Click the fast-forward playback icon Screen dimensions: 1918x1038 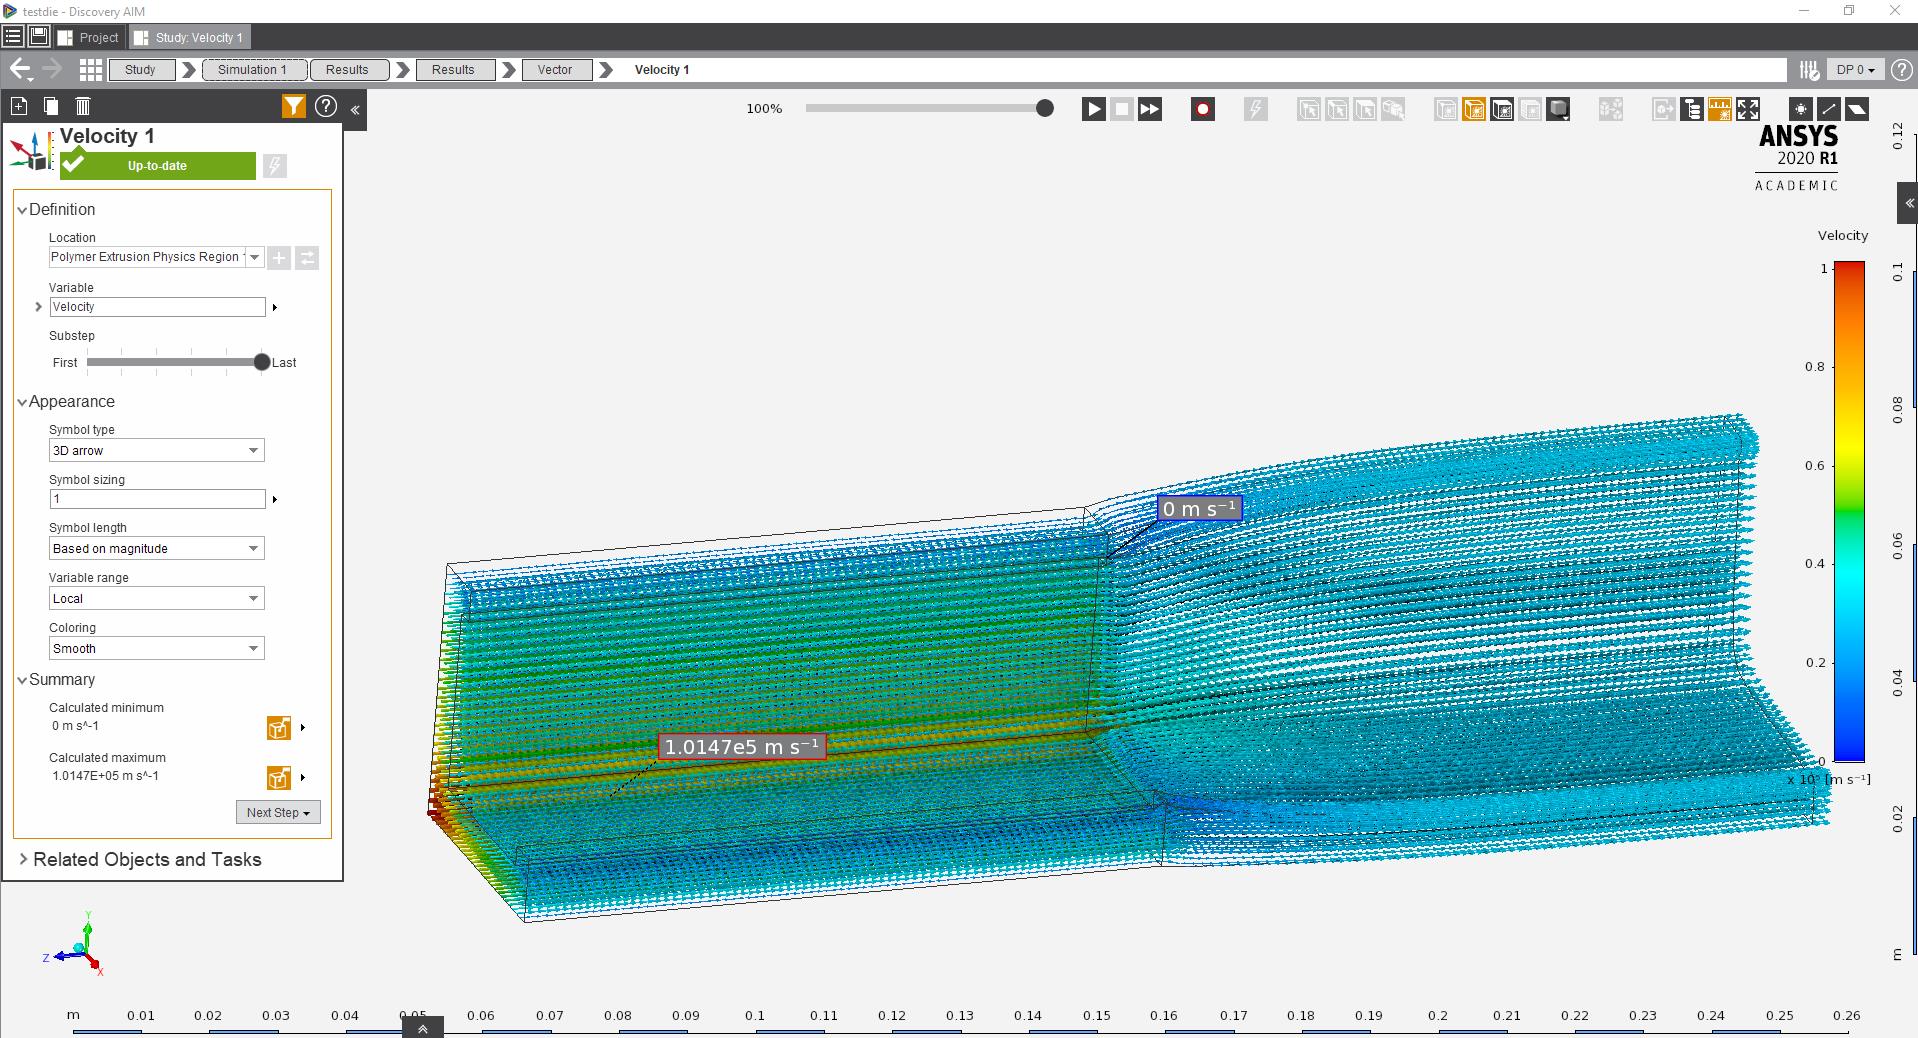click(x=1150, y=108)
